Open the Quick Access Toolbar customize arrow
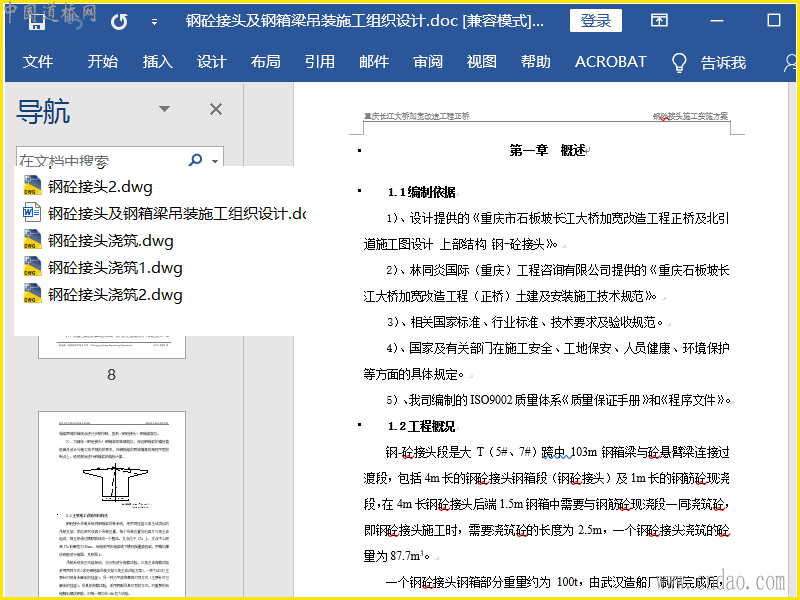Viewport: 800px width, 600px height. [154, 22]
